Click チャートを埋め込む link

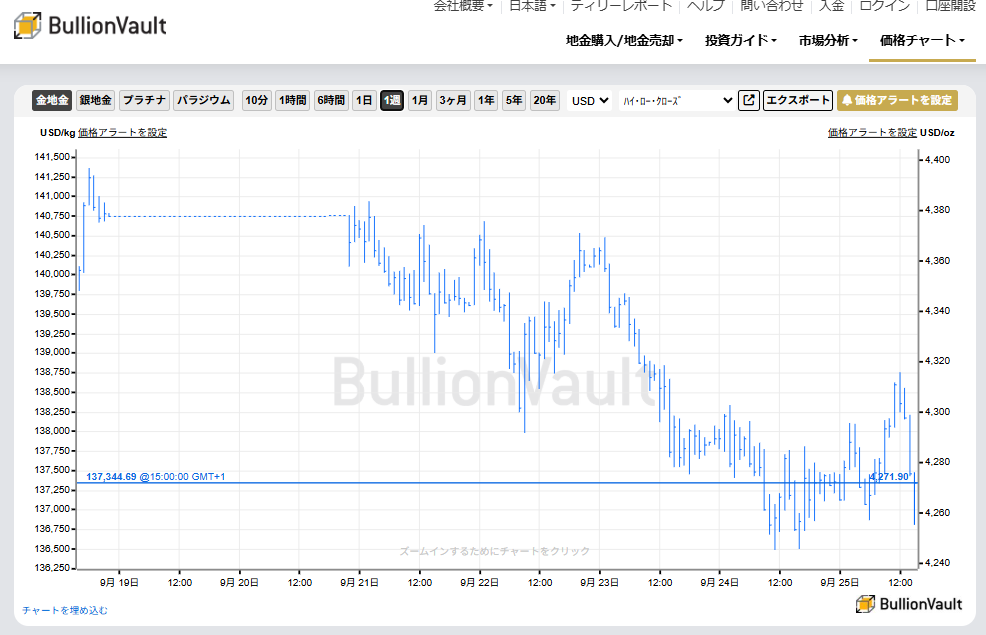pyautogui.click(x=65, y=610)
